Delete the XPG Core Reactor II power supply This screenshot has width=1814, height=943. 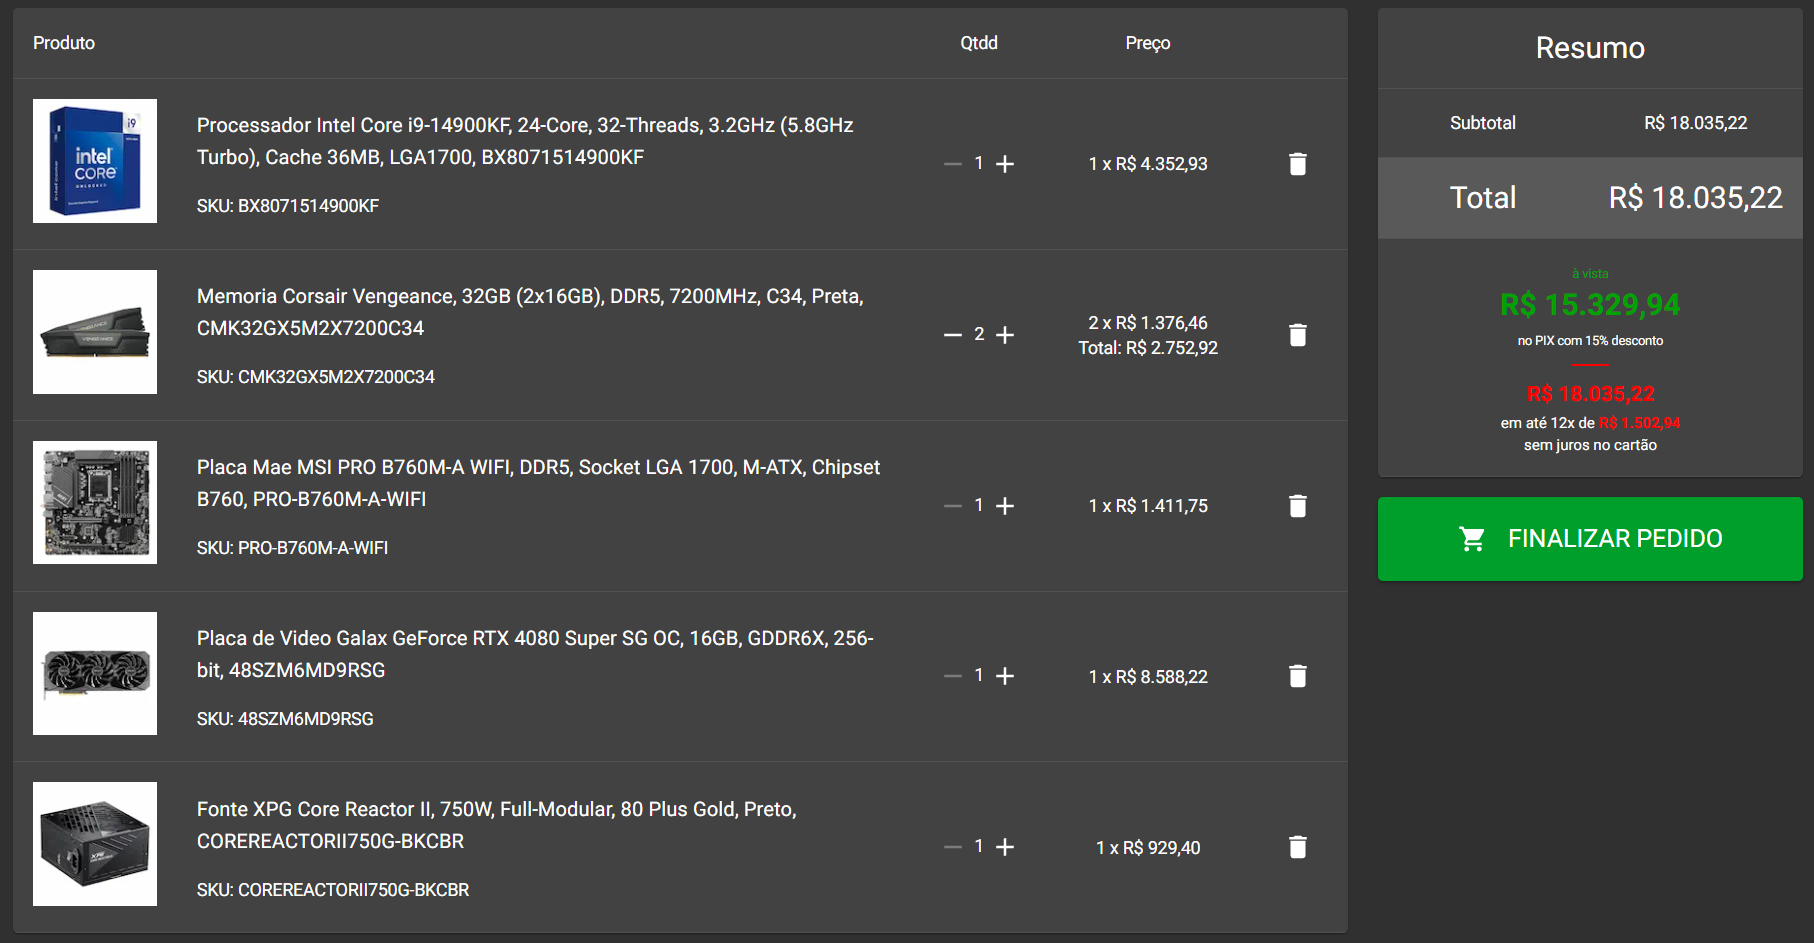tap(1297, 848)
